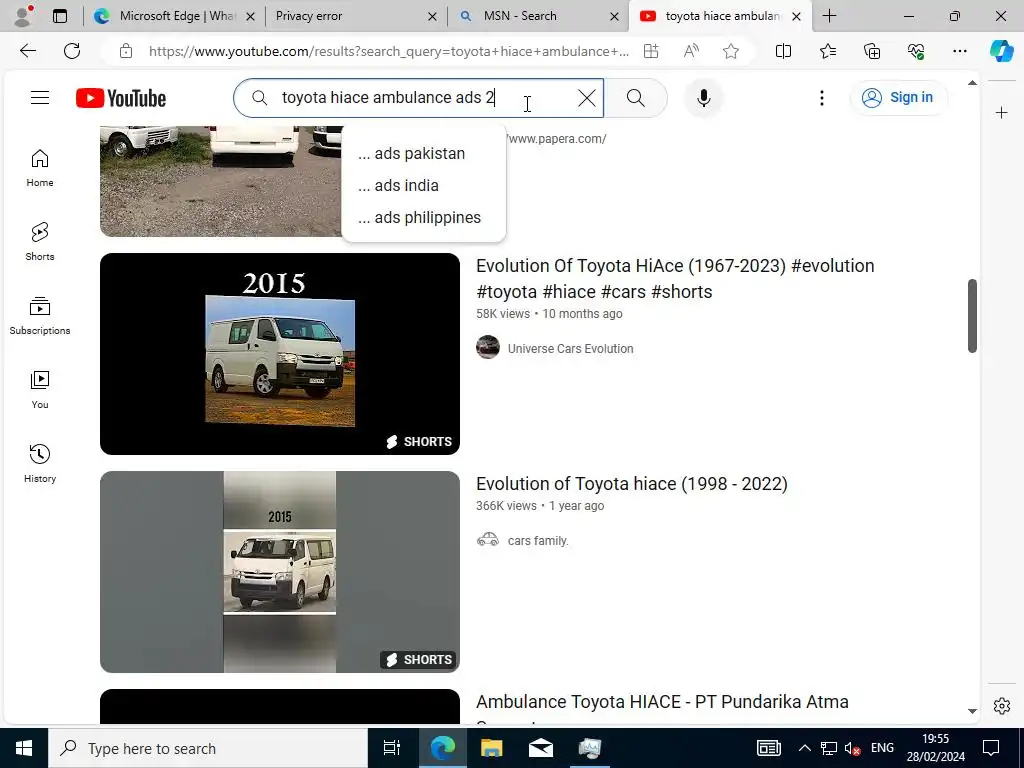Viewport: 1024px width, 768px height.
Task: Select suggestion "ads india"
Action: [423, 185]
